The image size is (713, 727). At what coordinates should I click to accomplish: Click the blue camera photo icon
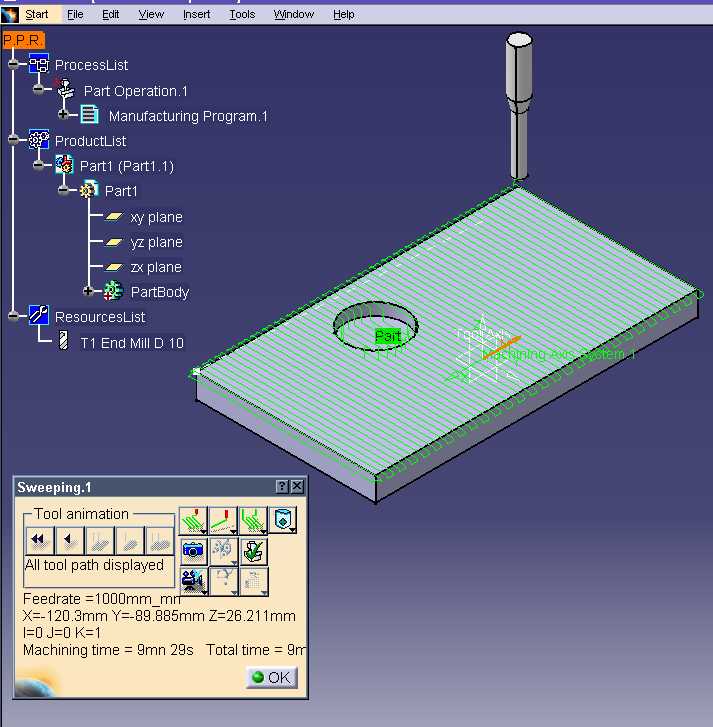point(193,551)
